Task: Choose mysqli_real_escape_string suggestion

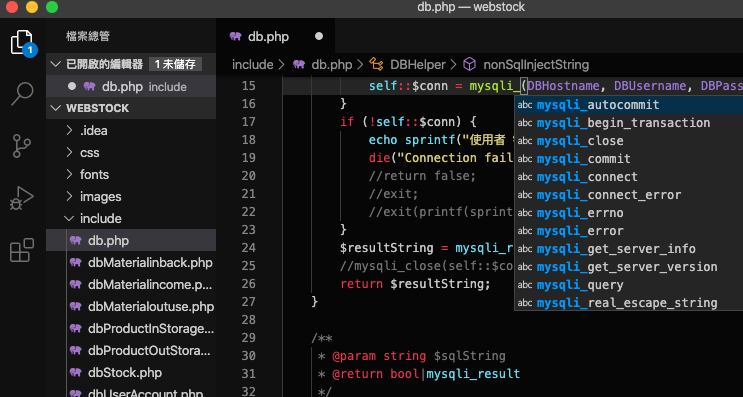Action: tap(629, 303)
